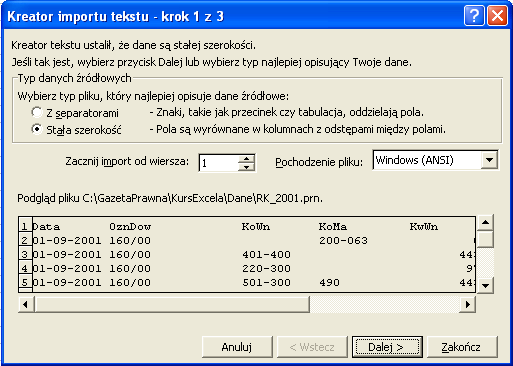Click the 'Dalej >' button
Image resolution: width=513 pixels, height=366 pixels.
click(x=387, y=347)
